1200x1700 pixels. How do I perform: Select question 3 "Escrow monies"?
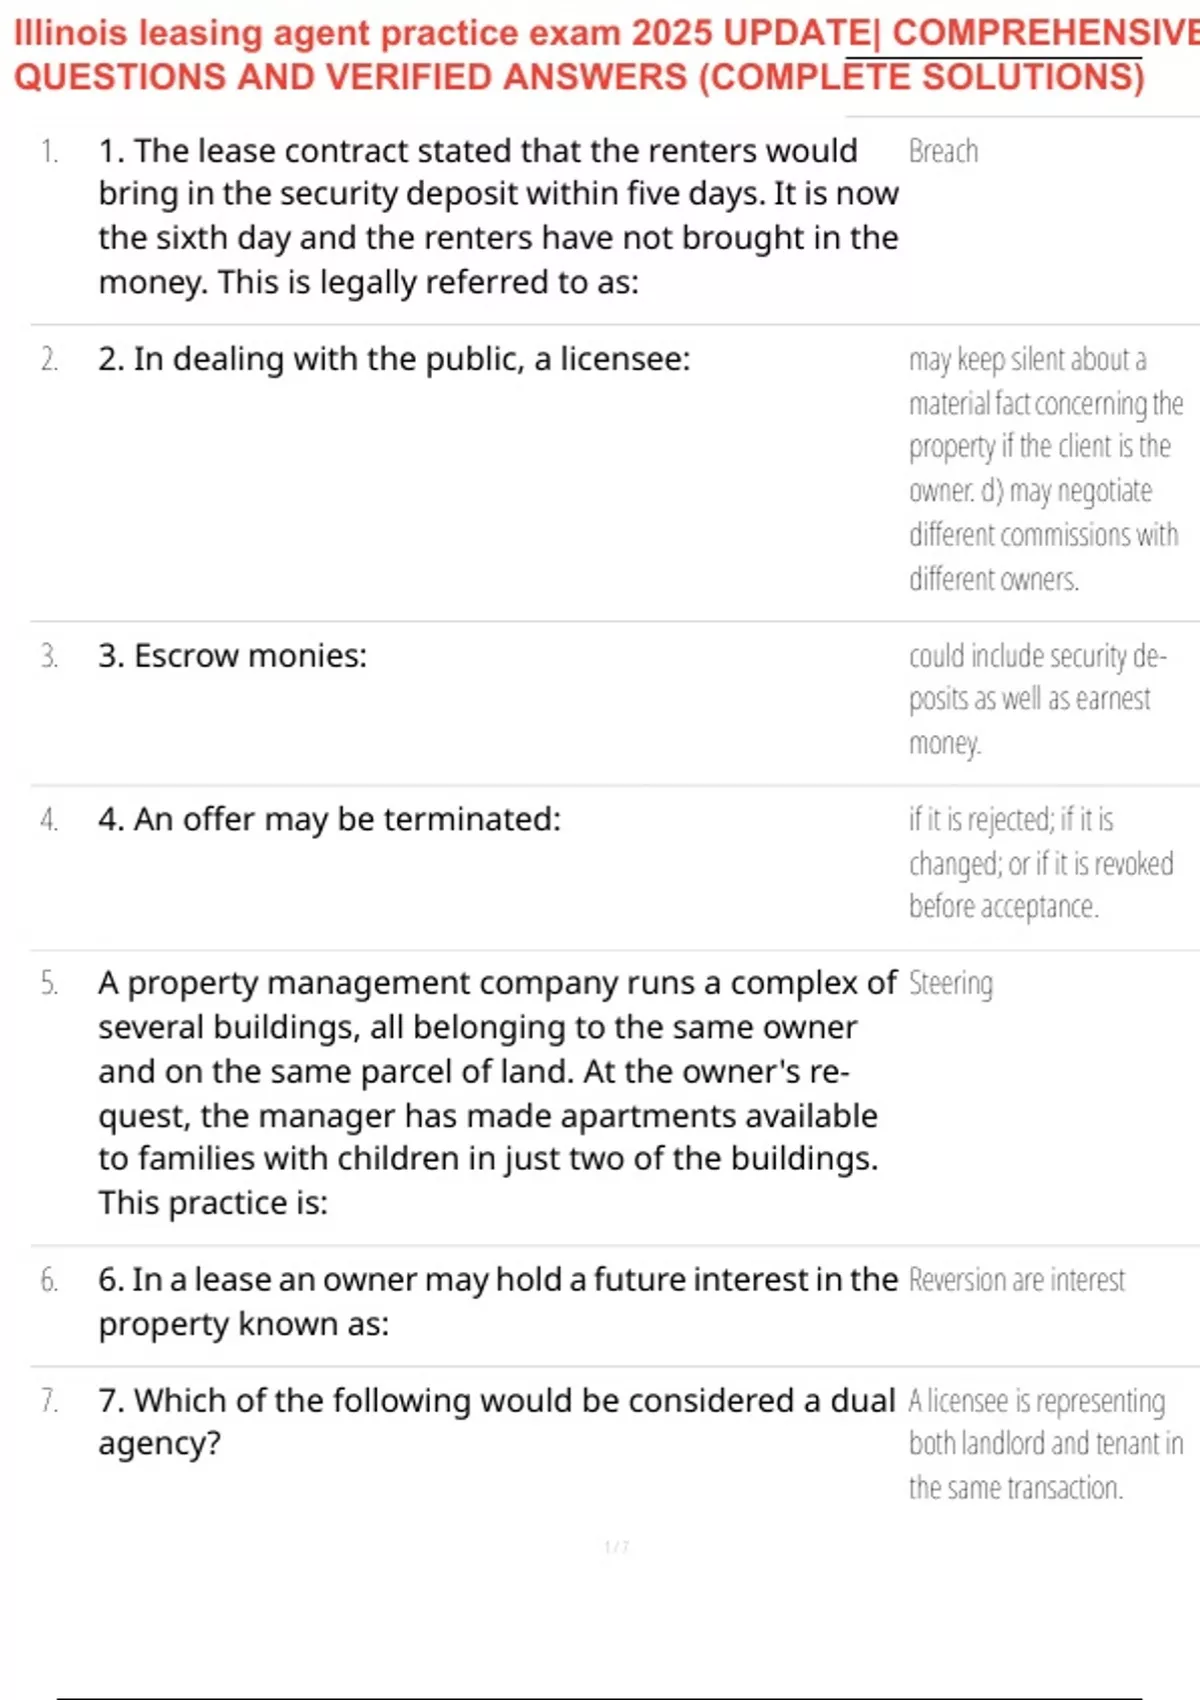click(x=232, y=656)
